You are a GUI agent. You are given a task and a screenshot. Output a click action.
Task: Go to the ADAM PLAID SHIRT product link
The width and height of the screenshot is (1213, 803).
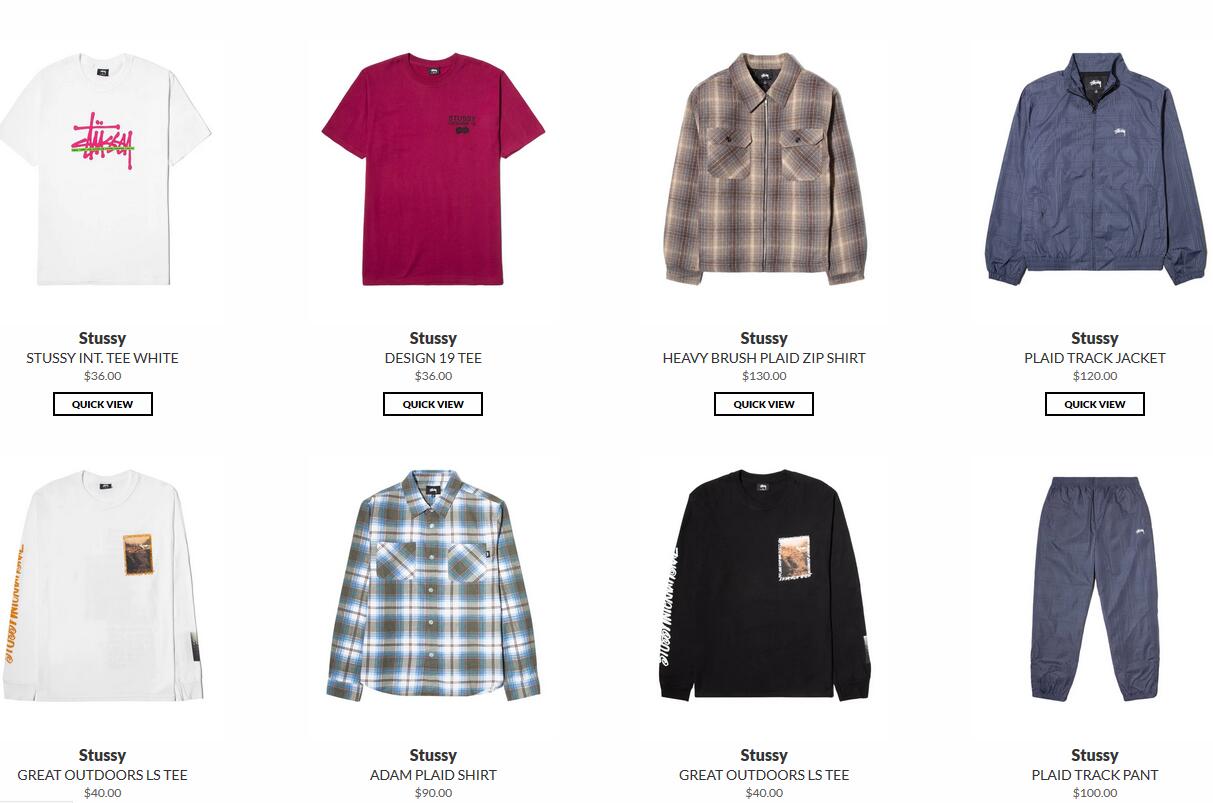pyautogui.click(x=433, y=775)
